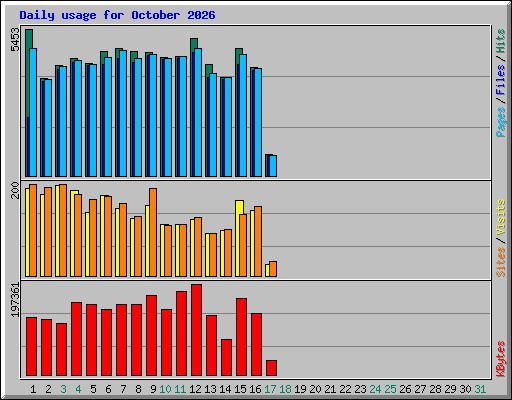Click day number 23 on the axis
Image resolution: width=512 pixels, height=400 pixels.
pyautogui.click(x=360, y=389)
